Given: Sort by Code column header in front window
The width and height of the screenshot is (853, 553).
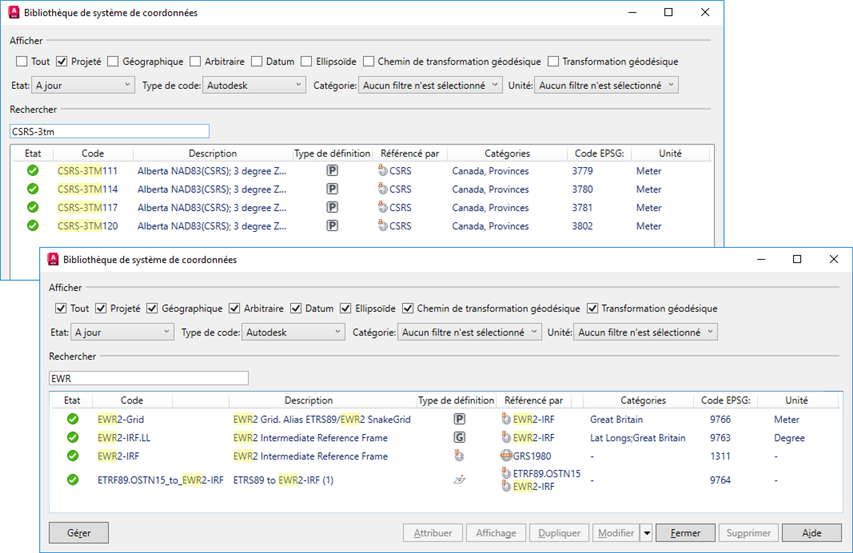Looking at the screenshot, I should coord(132,400).
